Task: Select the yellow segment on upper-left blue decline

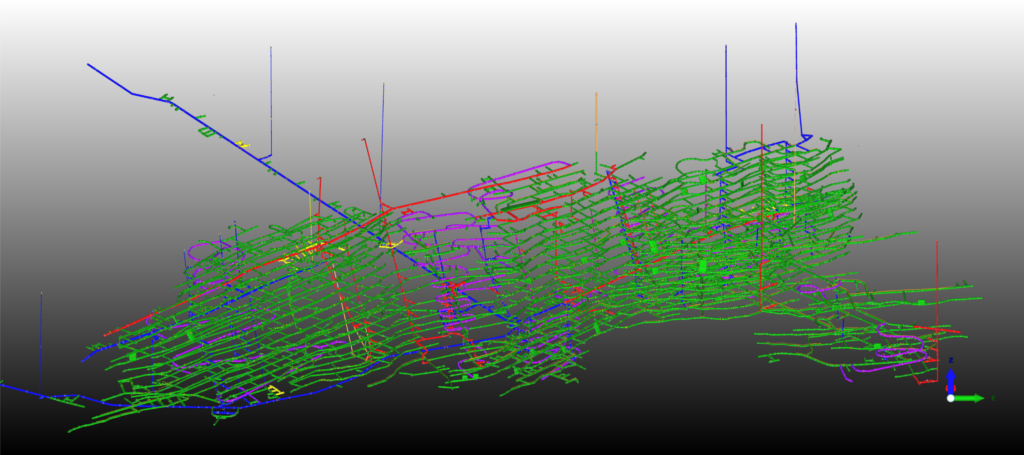Action: point(243,145)
